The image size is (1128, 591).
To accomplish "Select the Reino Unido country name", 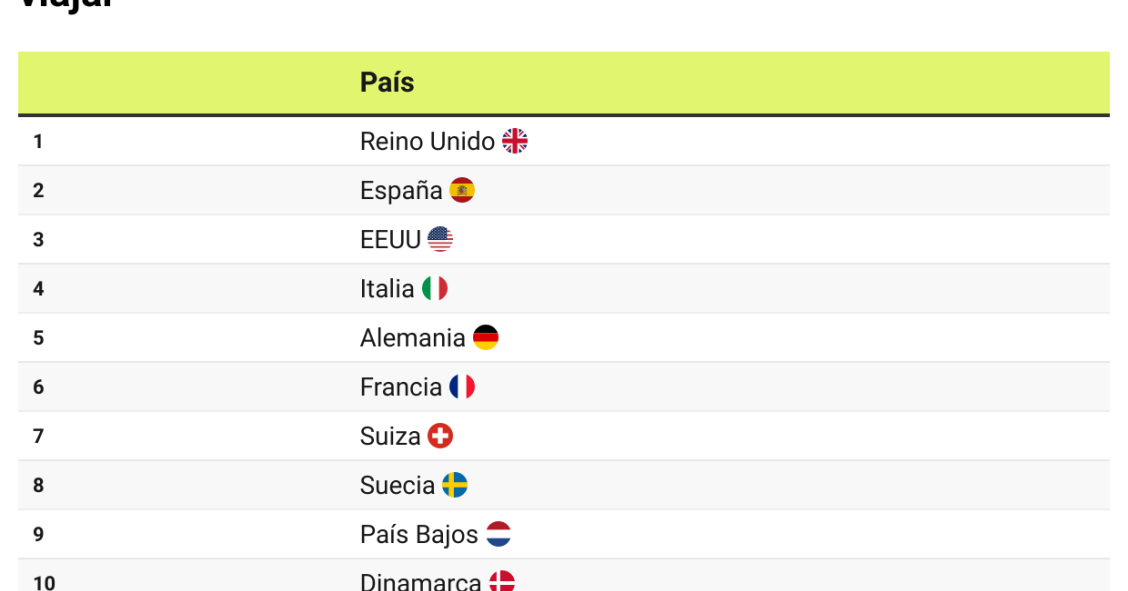I will coord(427,141).
